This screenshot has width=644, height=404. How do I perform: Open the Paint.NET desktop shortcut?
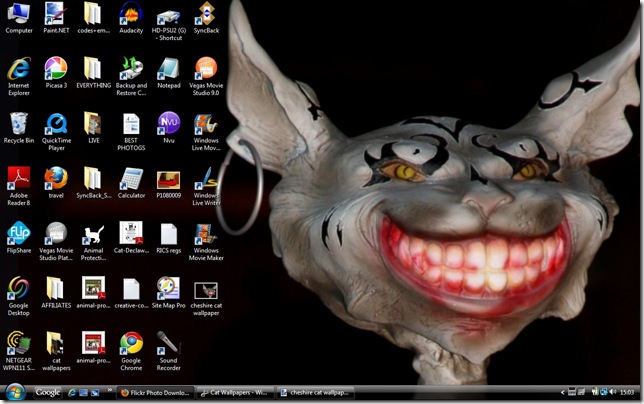click(56, 14)
